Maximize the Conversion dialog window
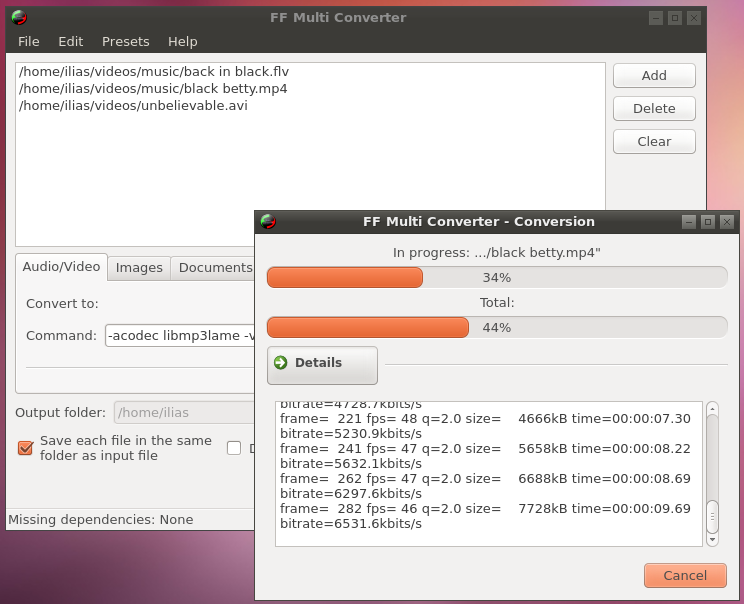This screenshot has width=744, height=604. point(708,222)
